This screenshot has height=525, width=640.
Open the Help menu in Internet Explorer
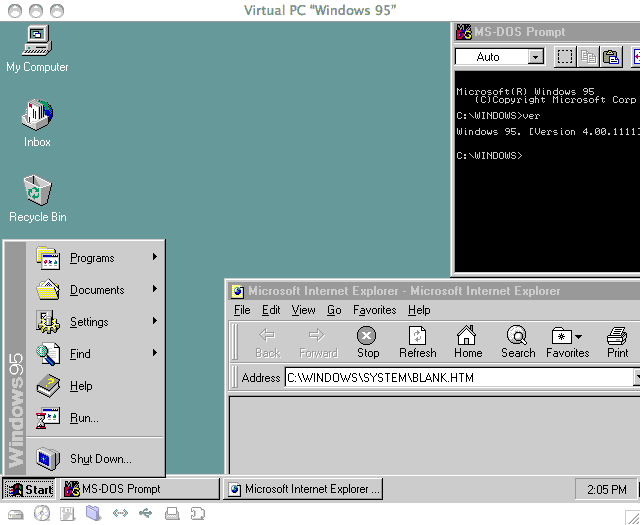(419, 310)
